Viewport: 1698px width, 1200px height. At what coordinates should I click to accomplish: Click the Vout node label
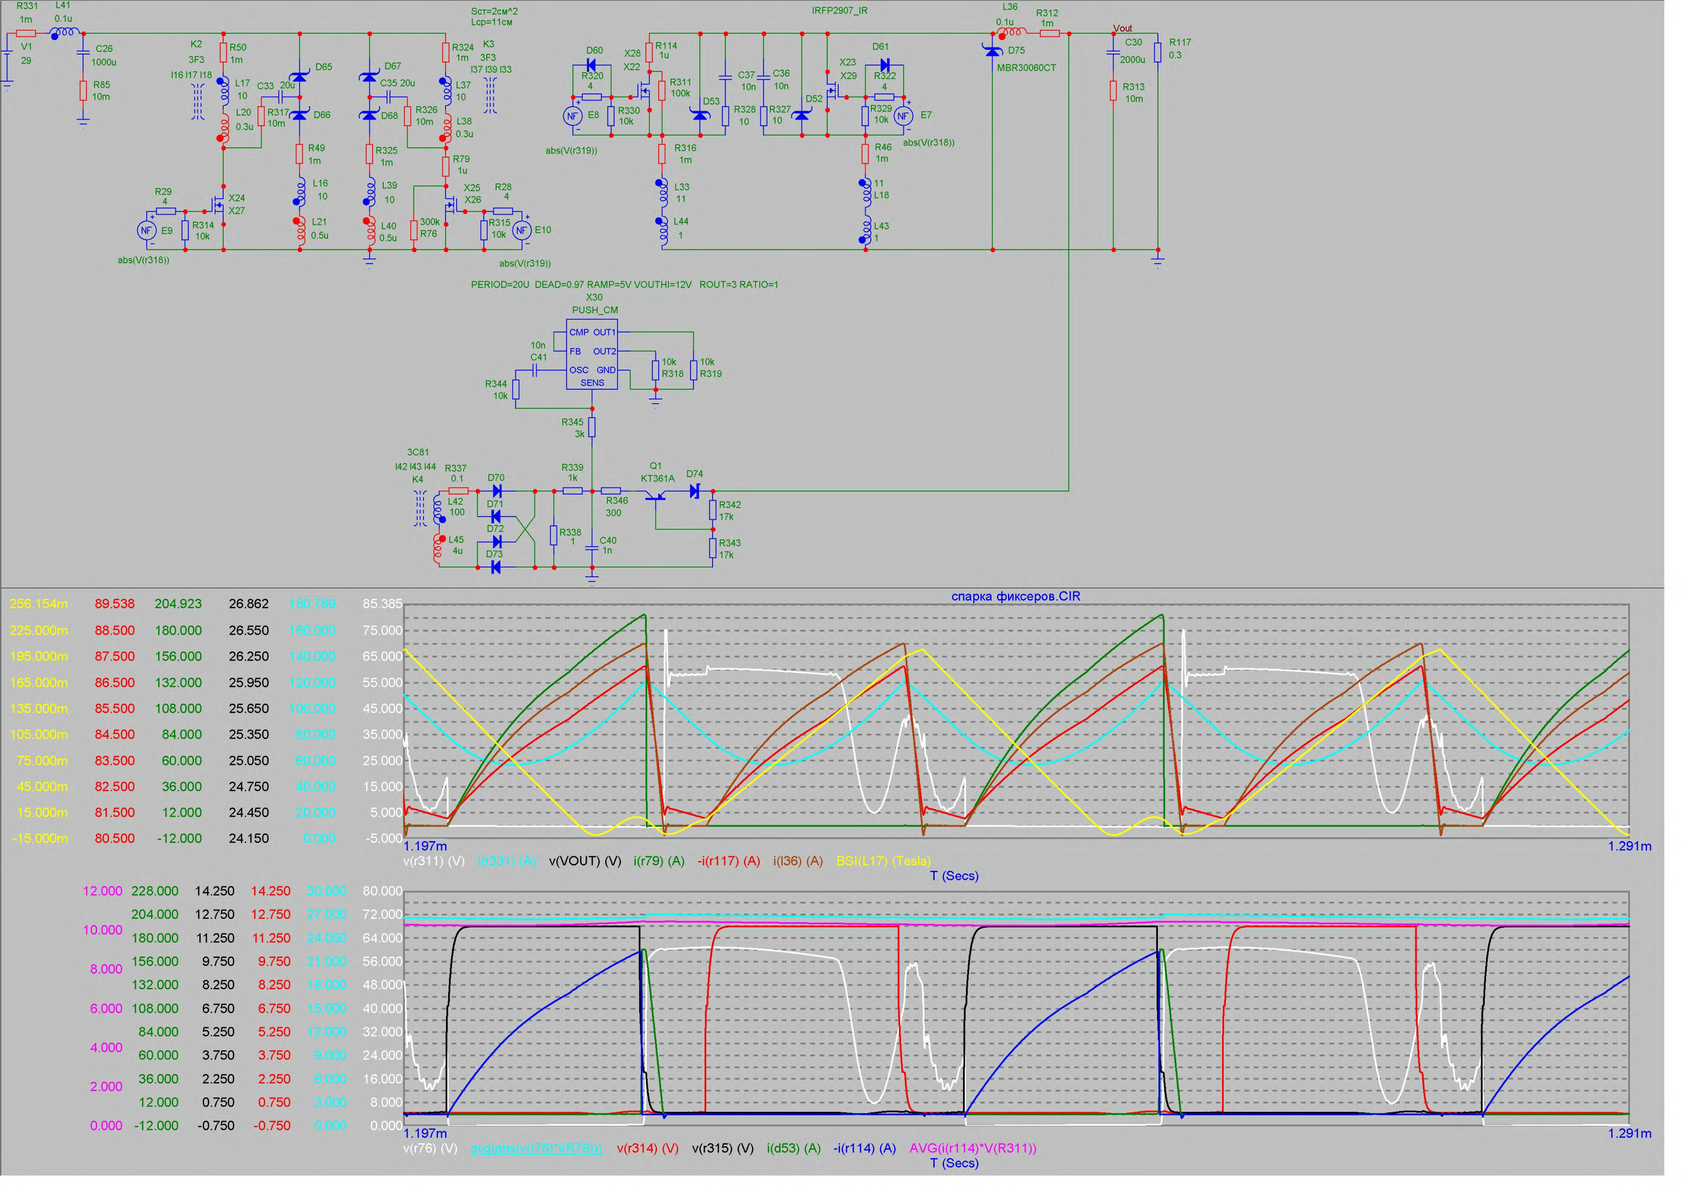(x=1123, y=28)
